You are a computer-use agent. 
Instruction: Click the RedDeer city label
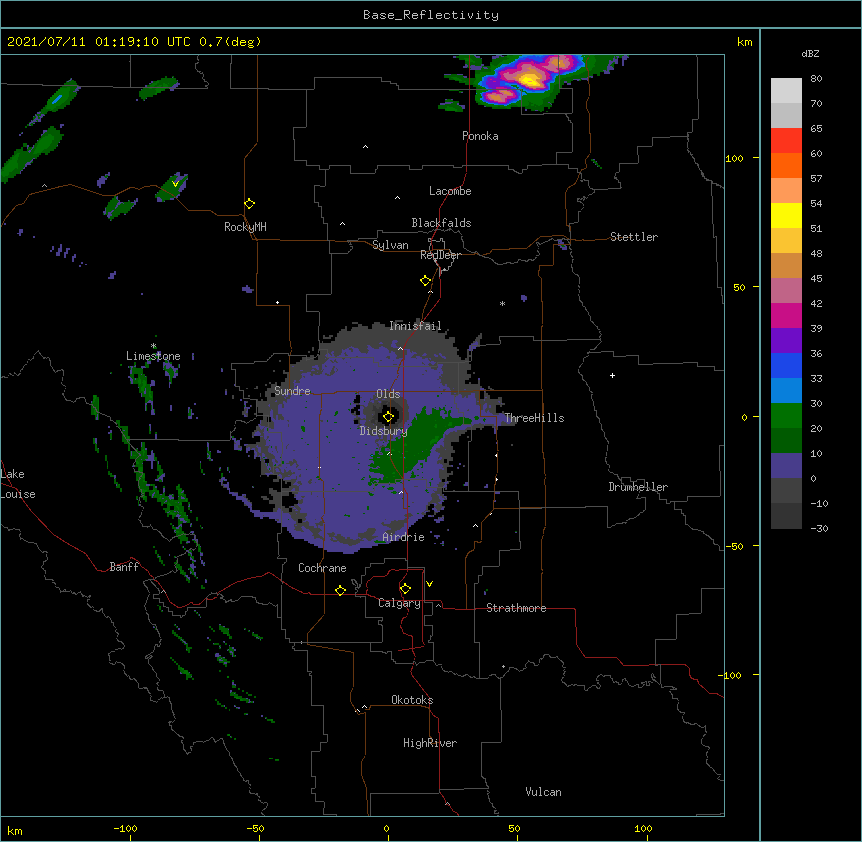click(x=440, y=255)
